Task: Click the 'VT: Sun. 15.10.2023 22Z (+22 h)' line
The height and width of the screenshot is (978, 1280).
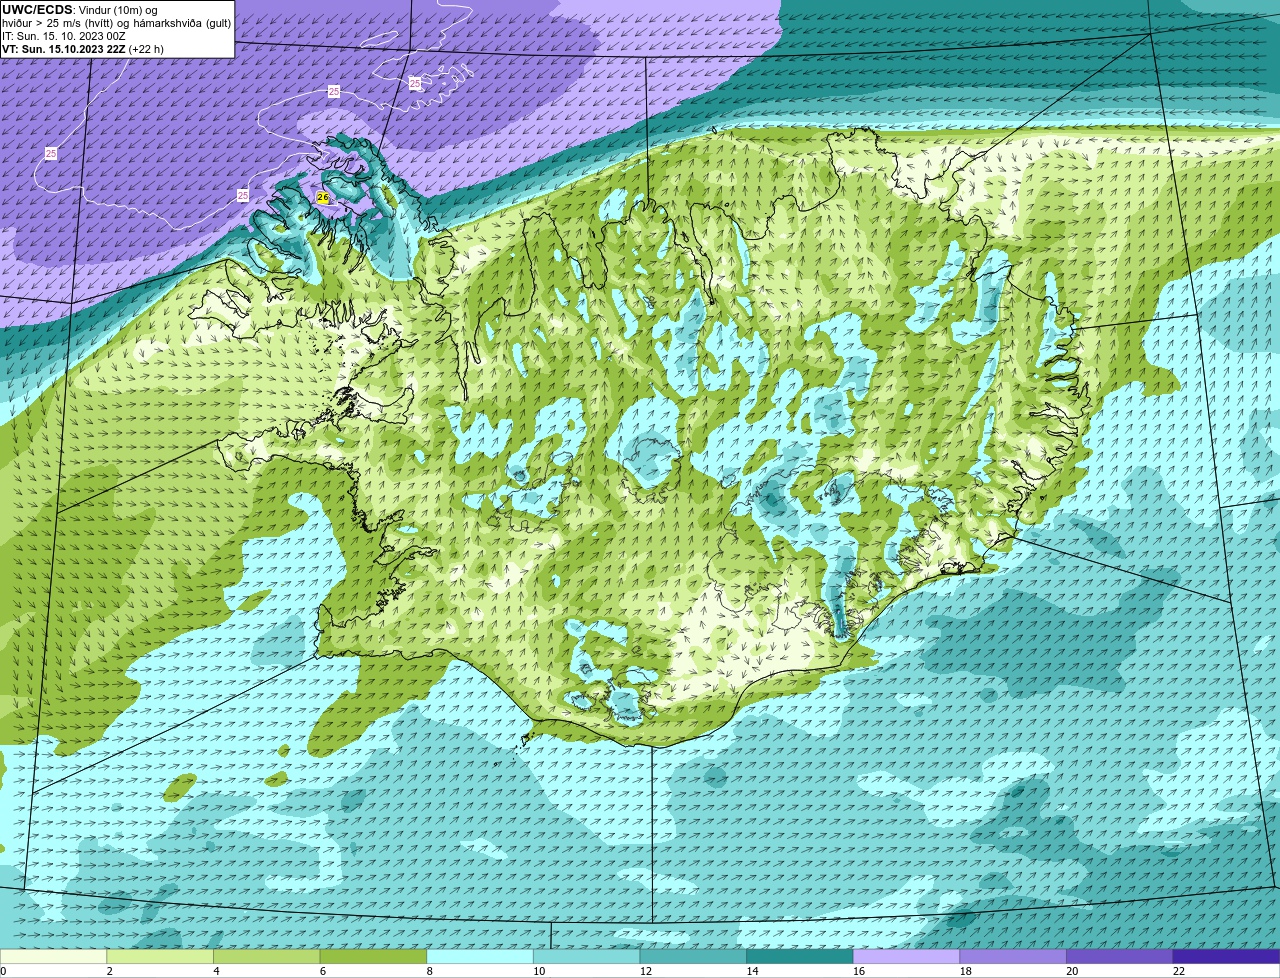Action: click(x=83, y=49)
